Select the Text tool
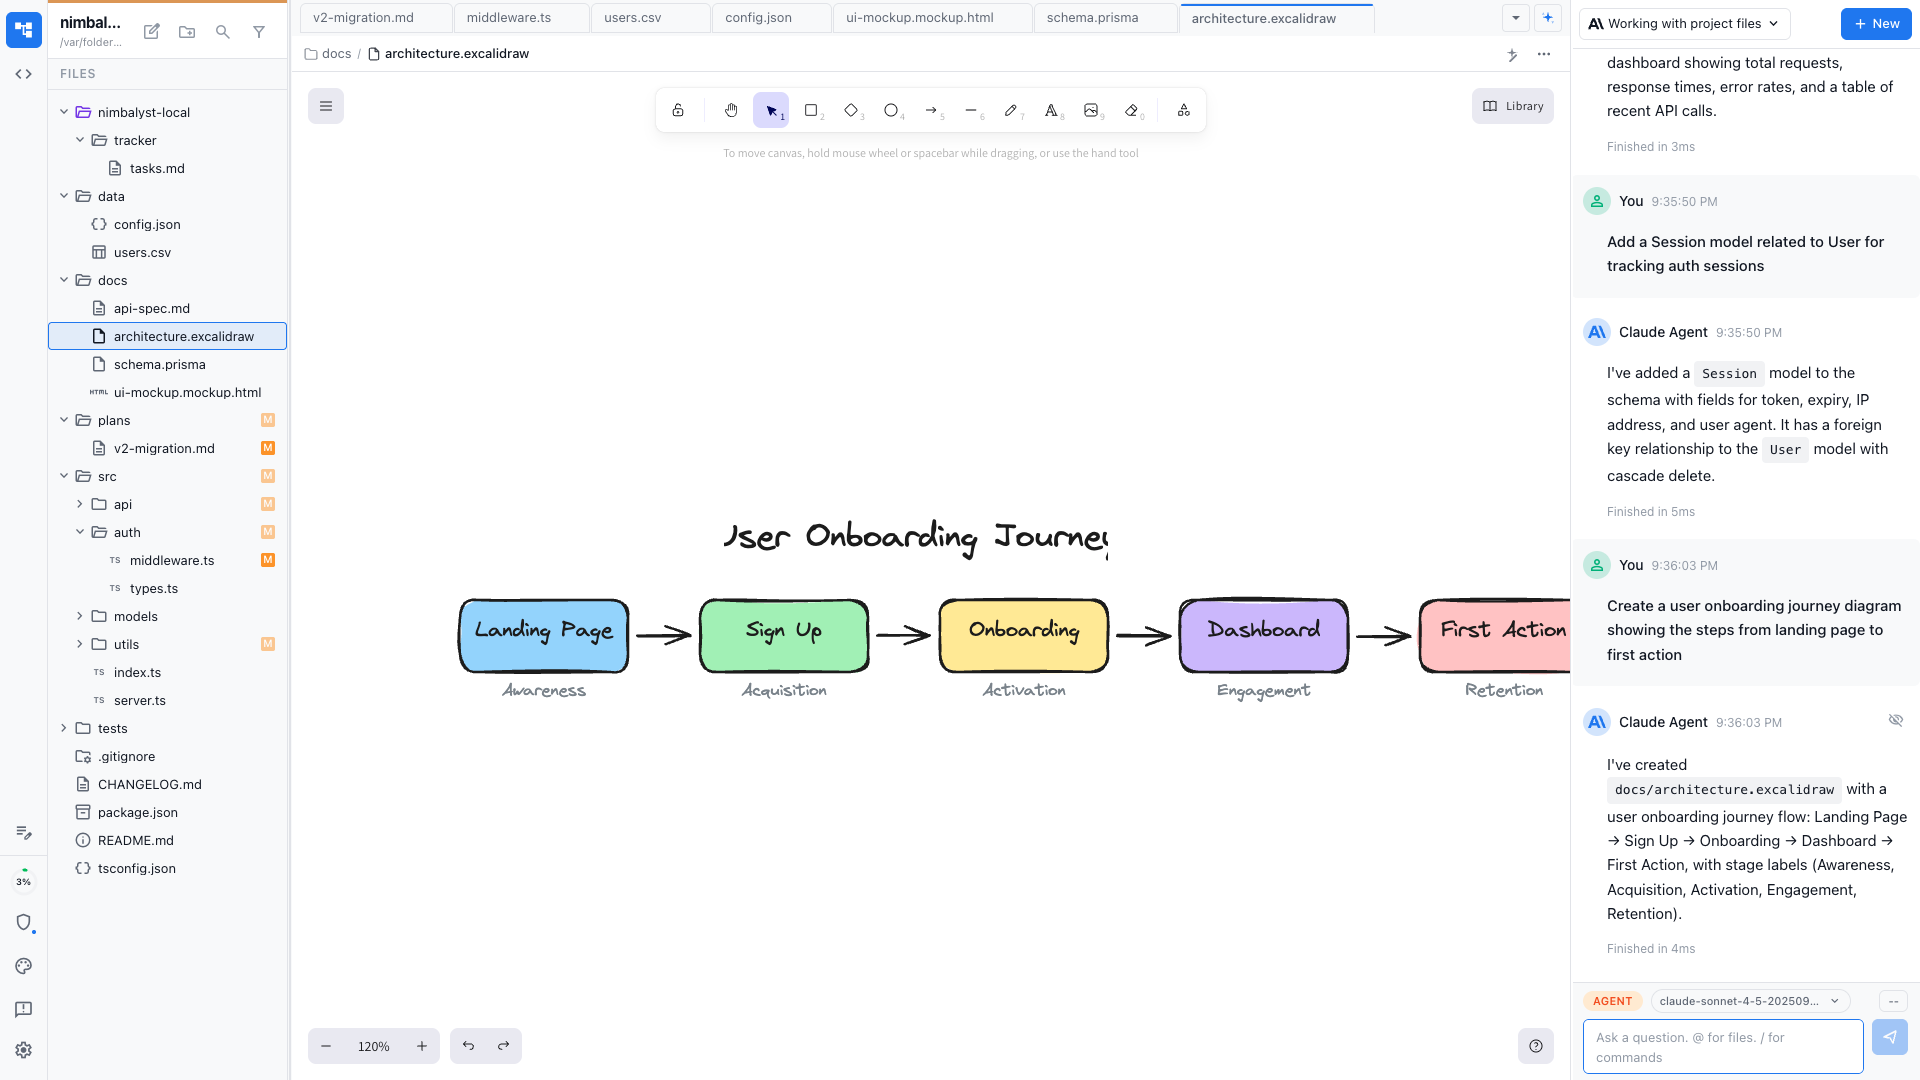The height and width of the screenshot is (1080, 1920). coord(1051,110)
